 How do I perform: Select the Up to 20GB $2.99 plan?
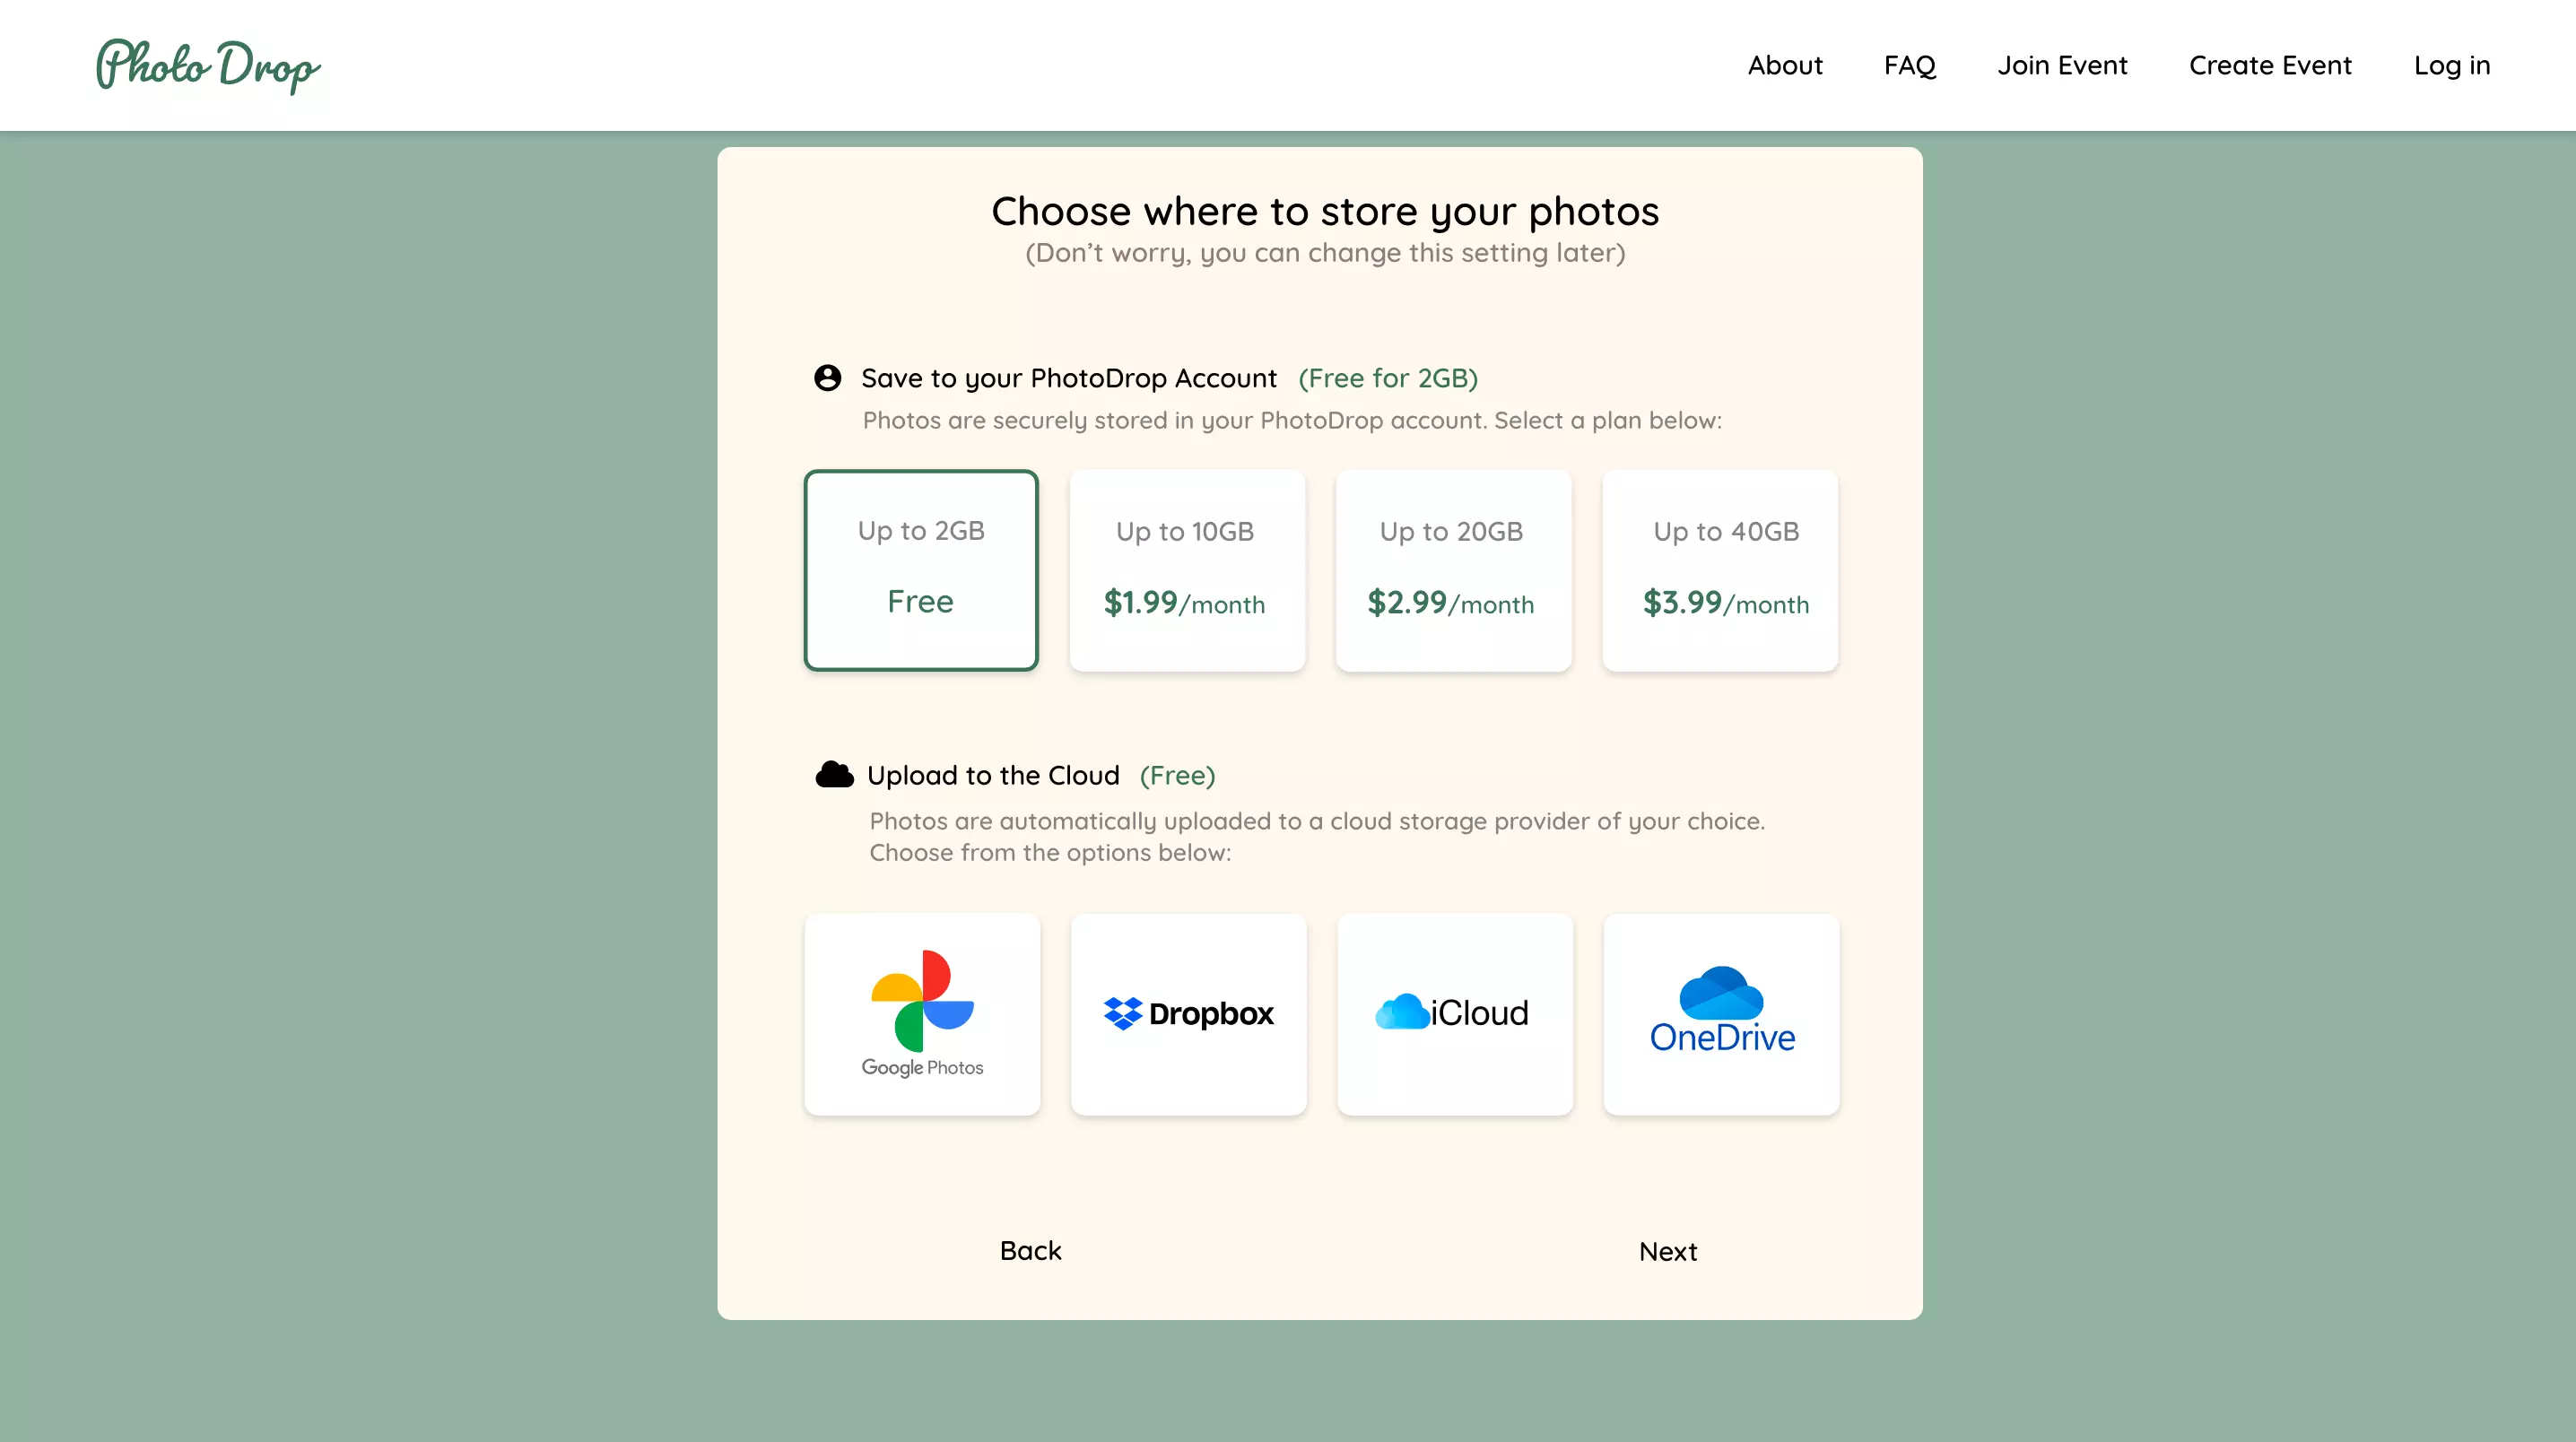coord(1453,570)
